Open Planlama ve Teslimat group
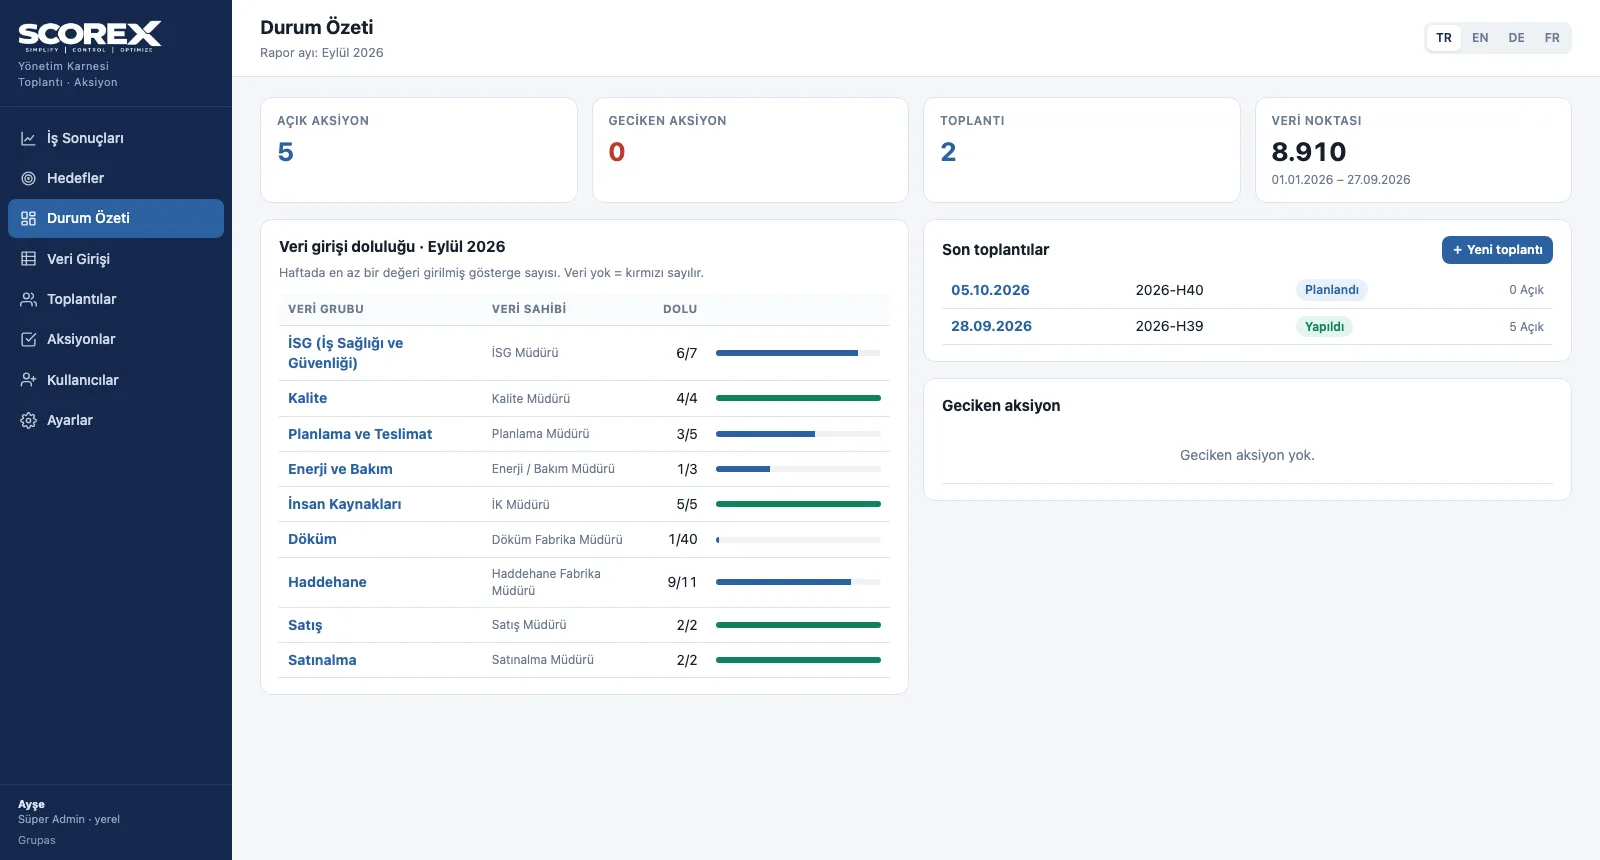The height and width of the screenshot is (860, 1600). [x=360, y=434]
